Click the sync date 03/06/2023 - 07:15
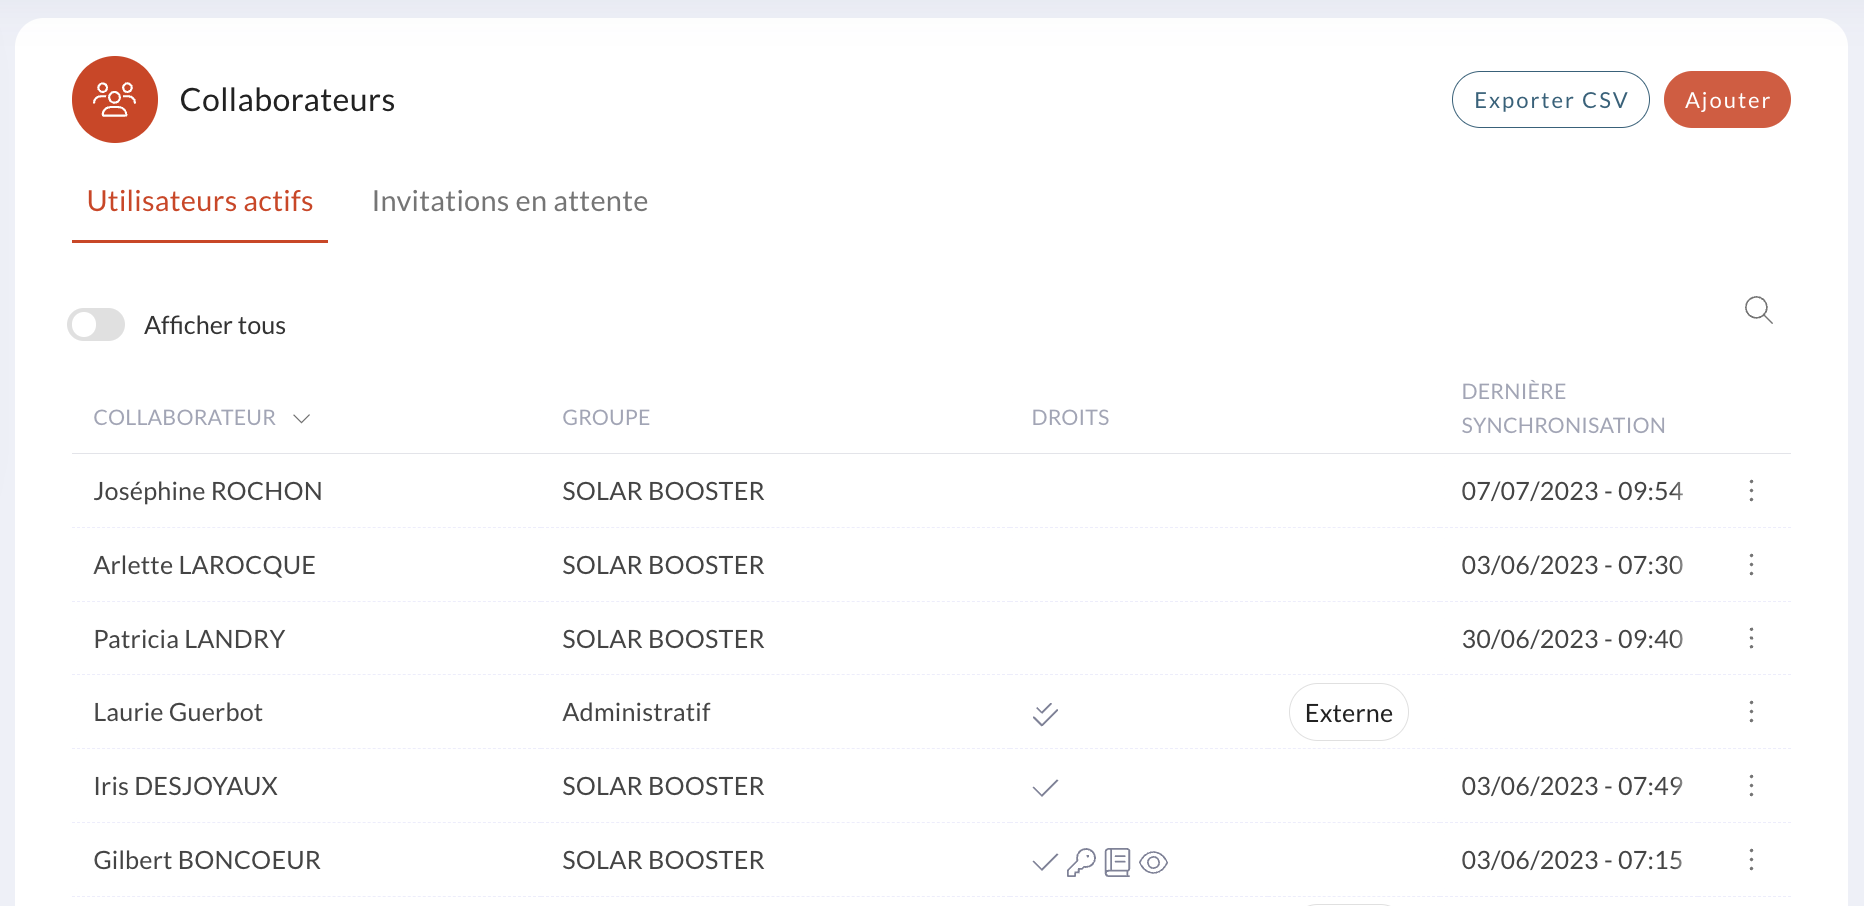This screenshot has height=906, width=1864. (1572, 860)
